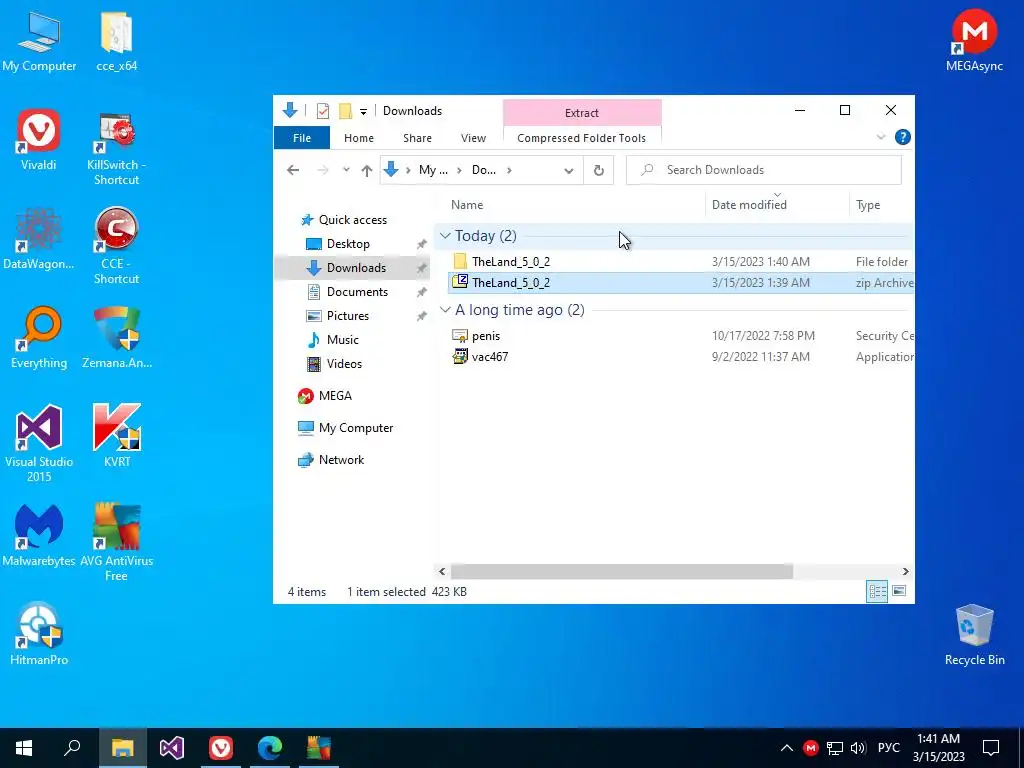
Task: Open taskbar search magnifier
Action: [x=72, y=748]
